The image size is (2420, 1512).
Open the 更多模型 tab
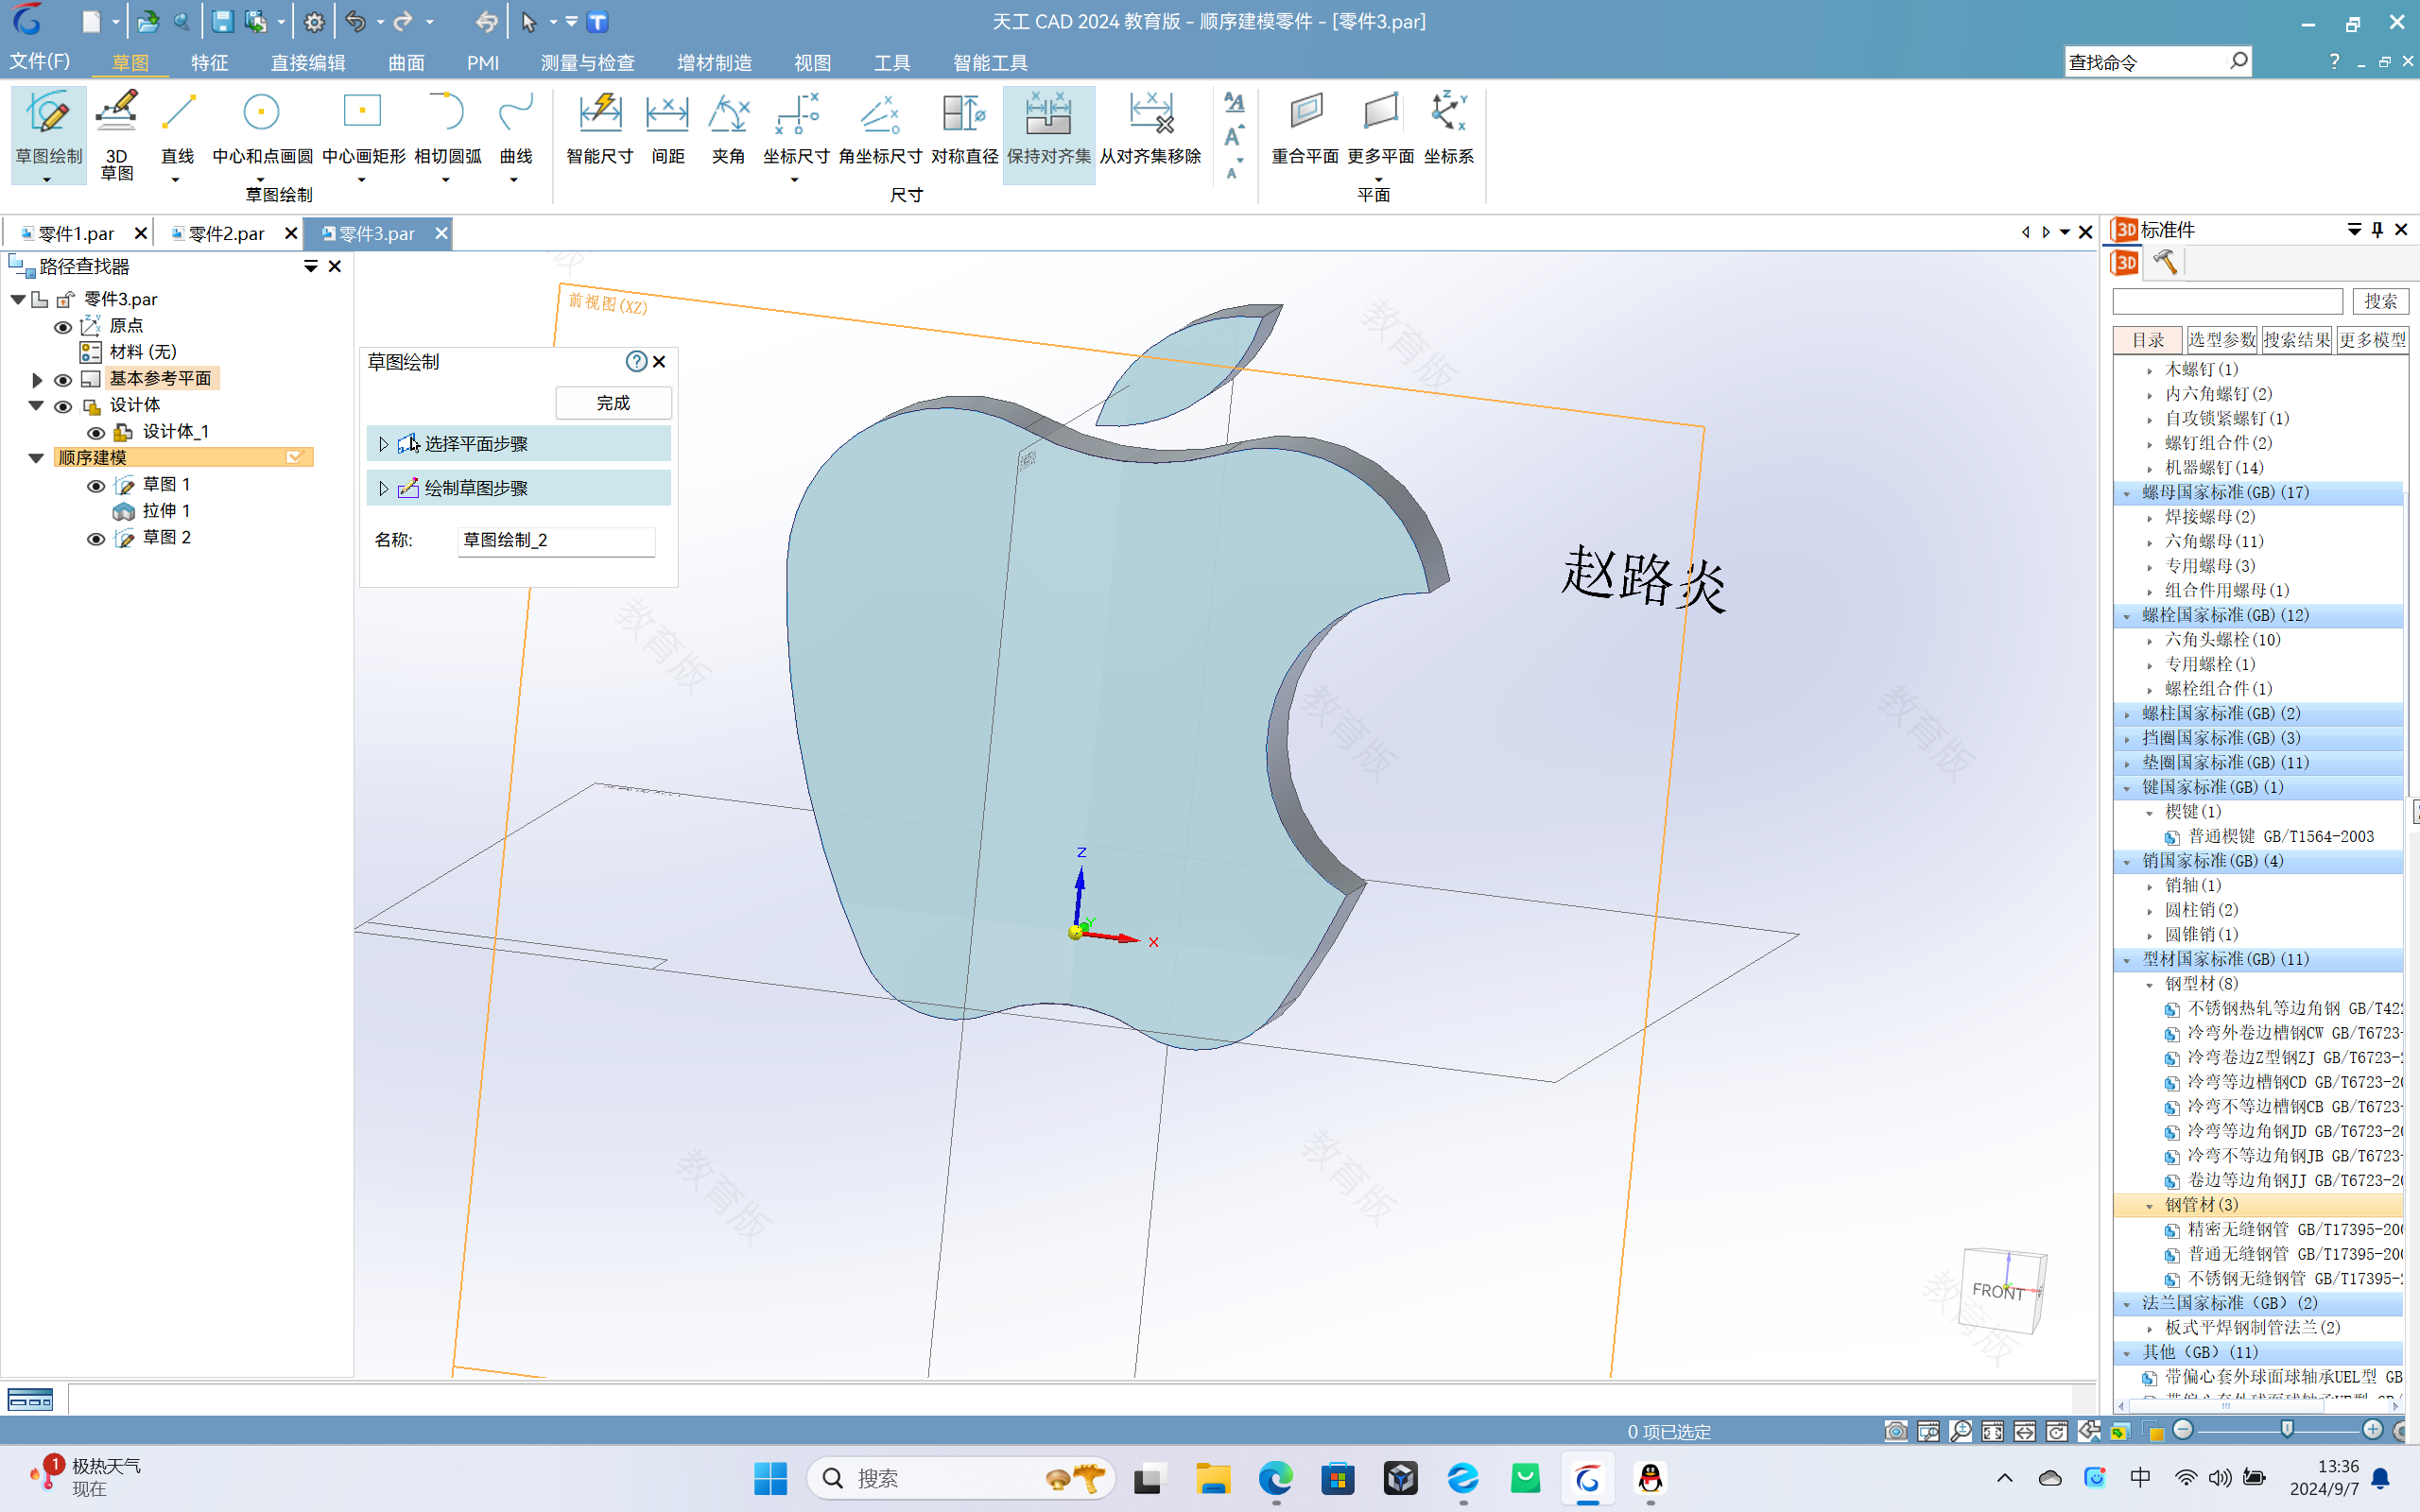pos(2372,340)
